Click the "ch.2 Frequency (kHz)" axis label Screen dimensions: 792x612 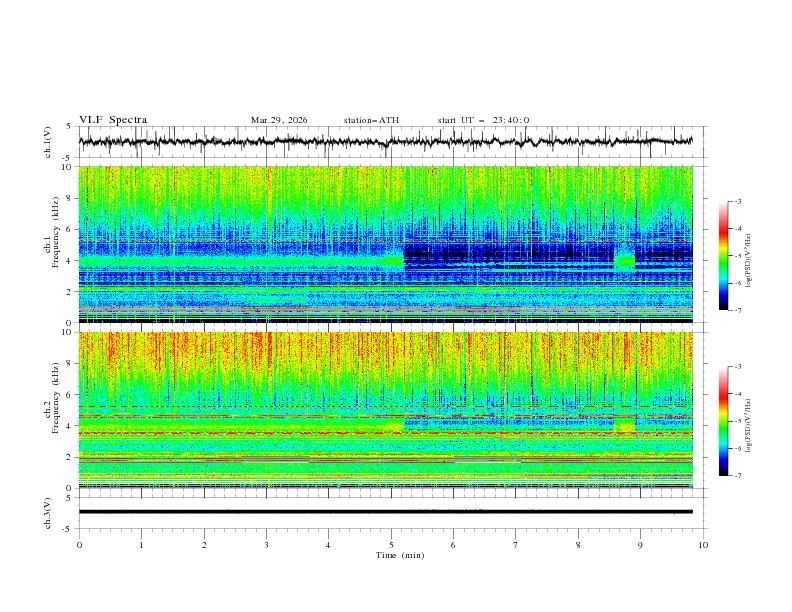52,397
